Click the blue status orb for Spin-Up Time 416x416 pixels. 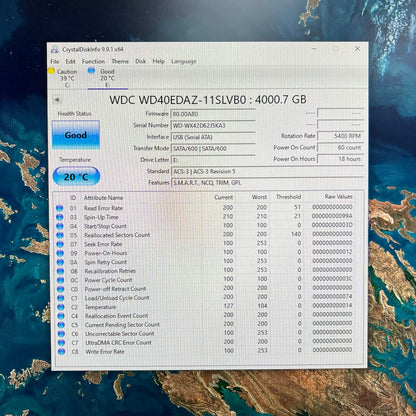point(60,217)
